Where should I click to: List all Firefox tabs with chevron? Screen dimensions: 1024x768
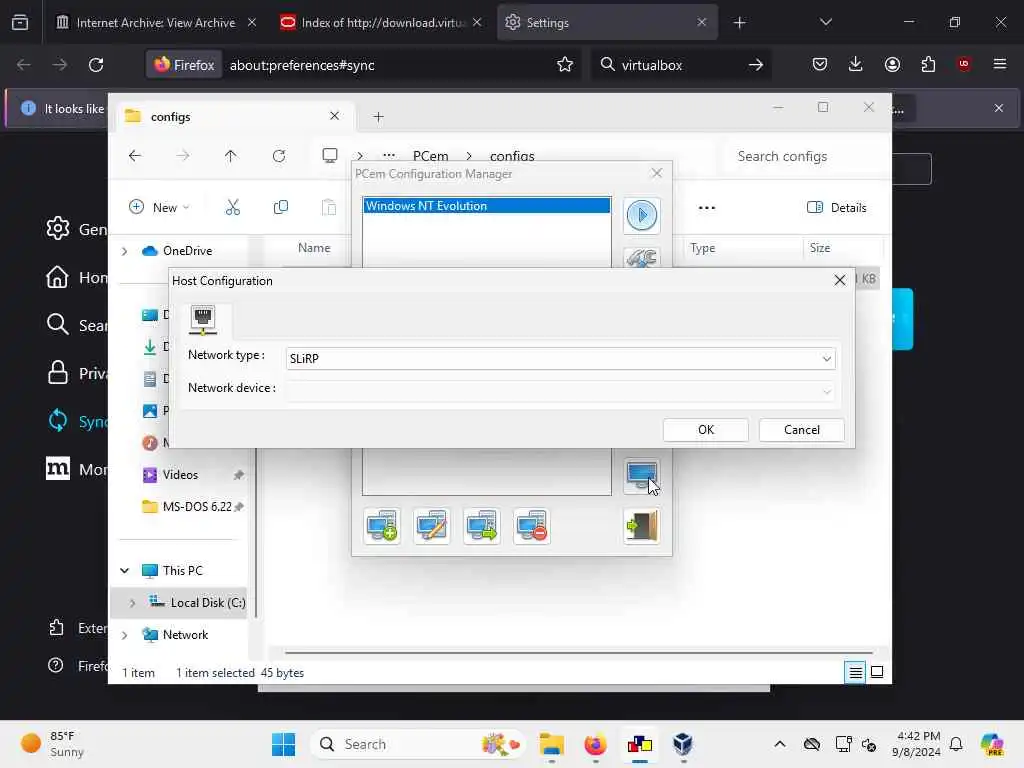coord(825,23)
